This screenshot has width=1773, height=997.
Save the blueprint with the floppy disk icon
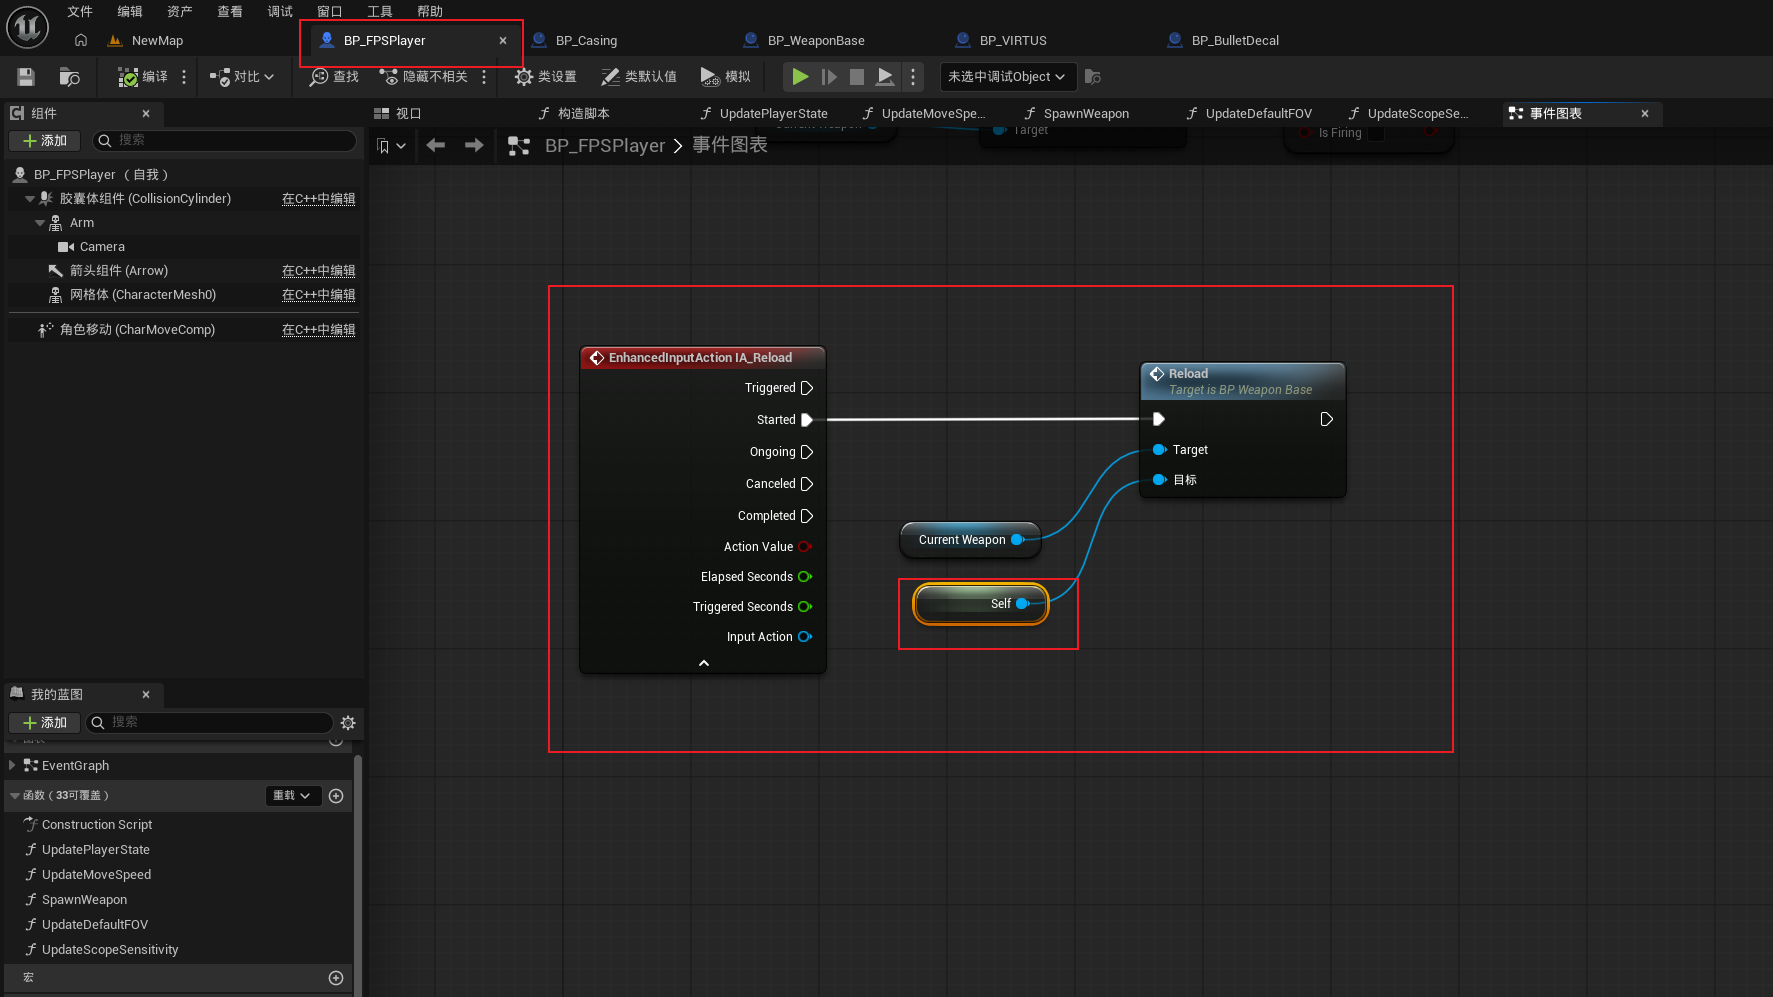pyautogui.click(x=26, y=77)
